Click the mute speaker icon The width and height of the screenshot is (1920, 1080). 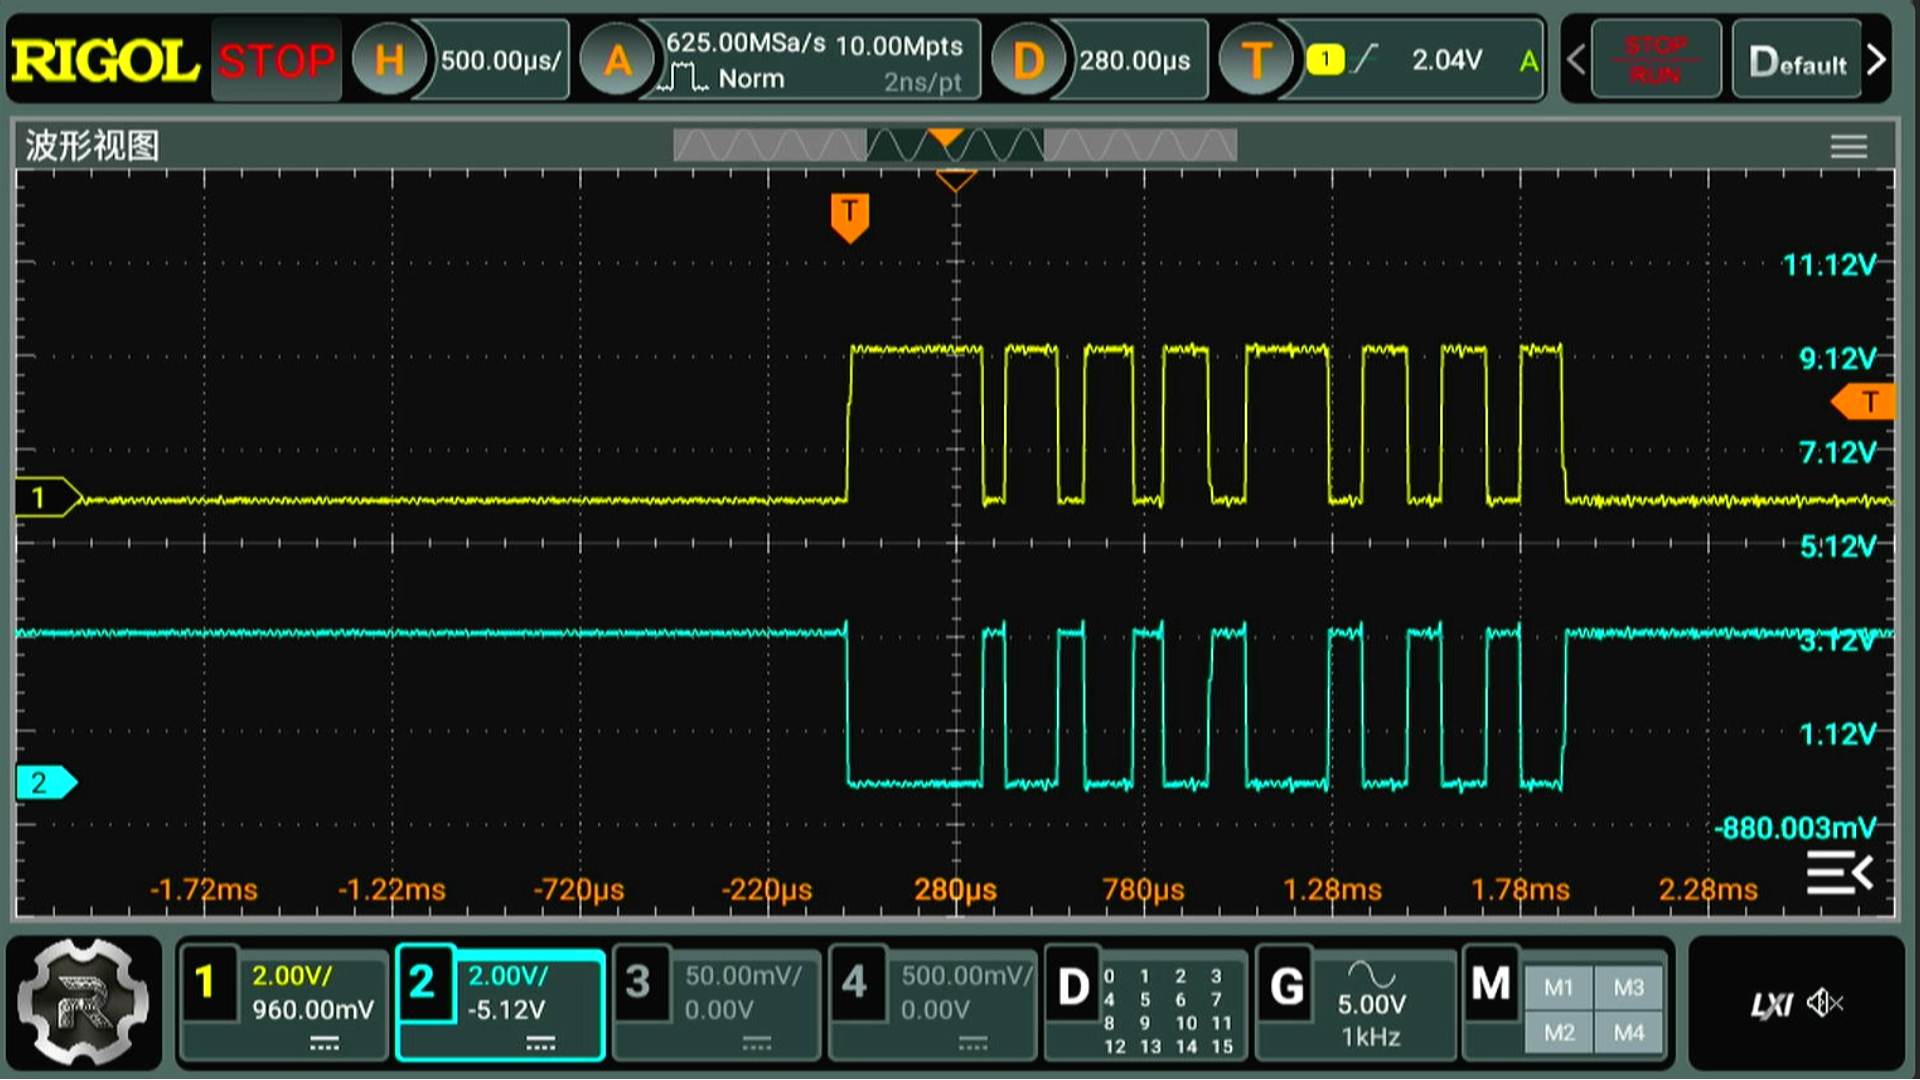pos(1825,1003)
